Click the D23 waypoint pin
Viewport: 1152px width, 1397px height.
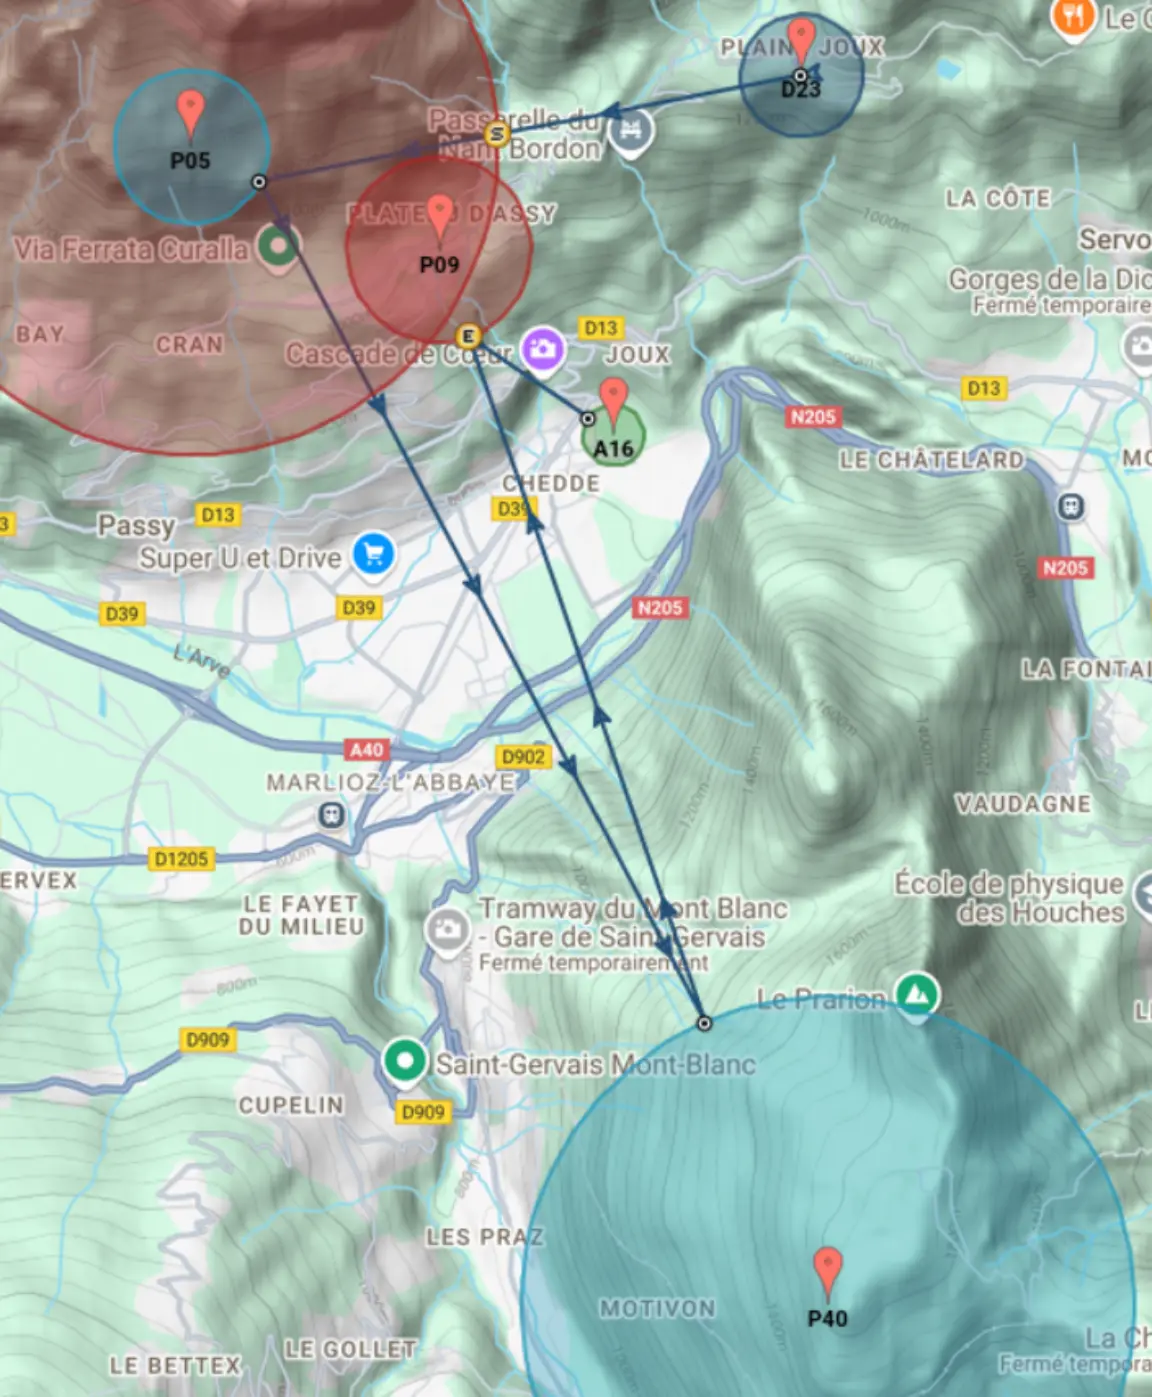(801, 40)
